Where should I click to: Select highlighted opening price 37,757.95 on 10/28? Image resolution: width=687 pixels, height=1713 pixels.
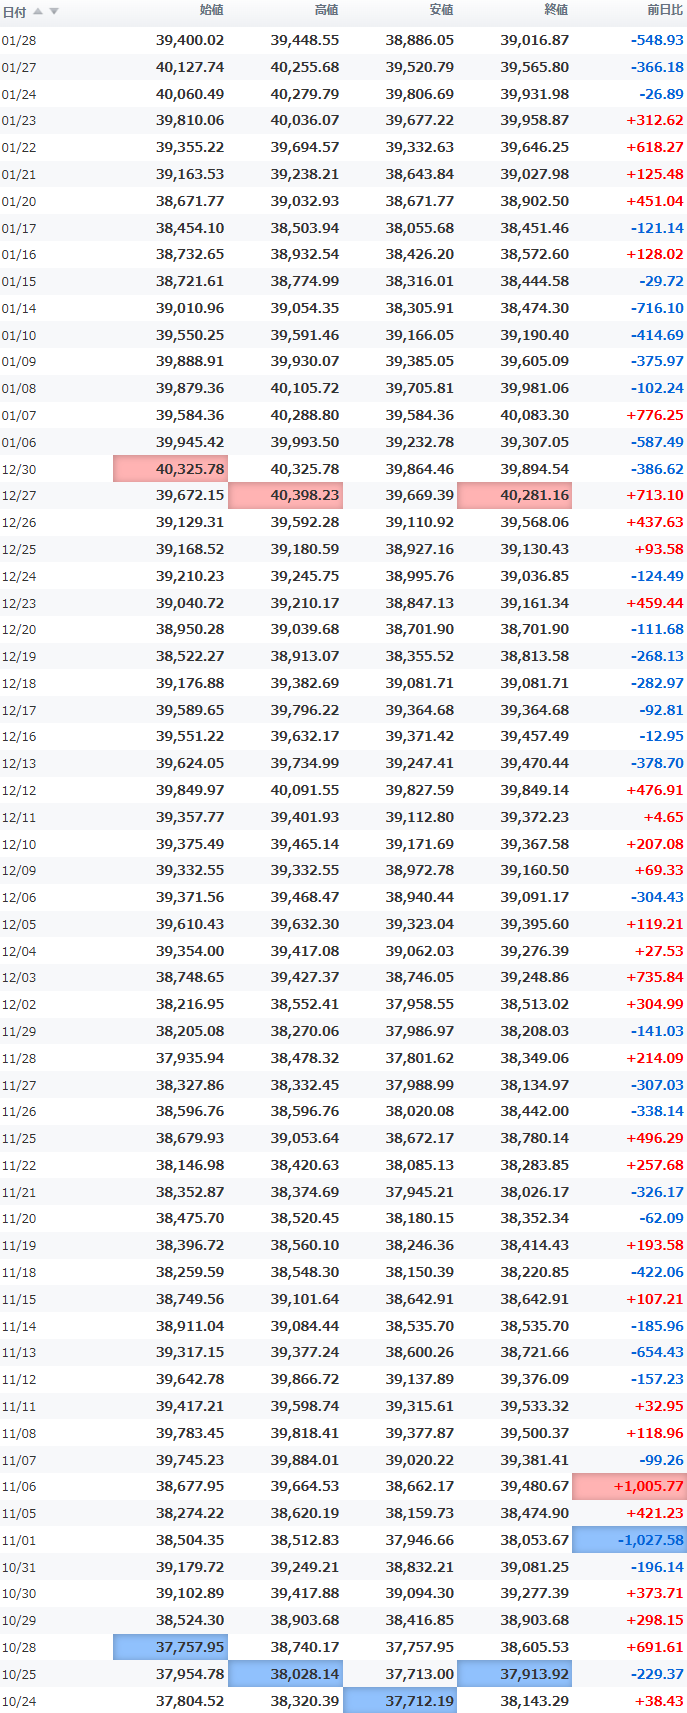coord(170,1647)
